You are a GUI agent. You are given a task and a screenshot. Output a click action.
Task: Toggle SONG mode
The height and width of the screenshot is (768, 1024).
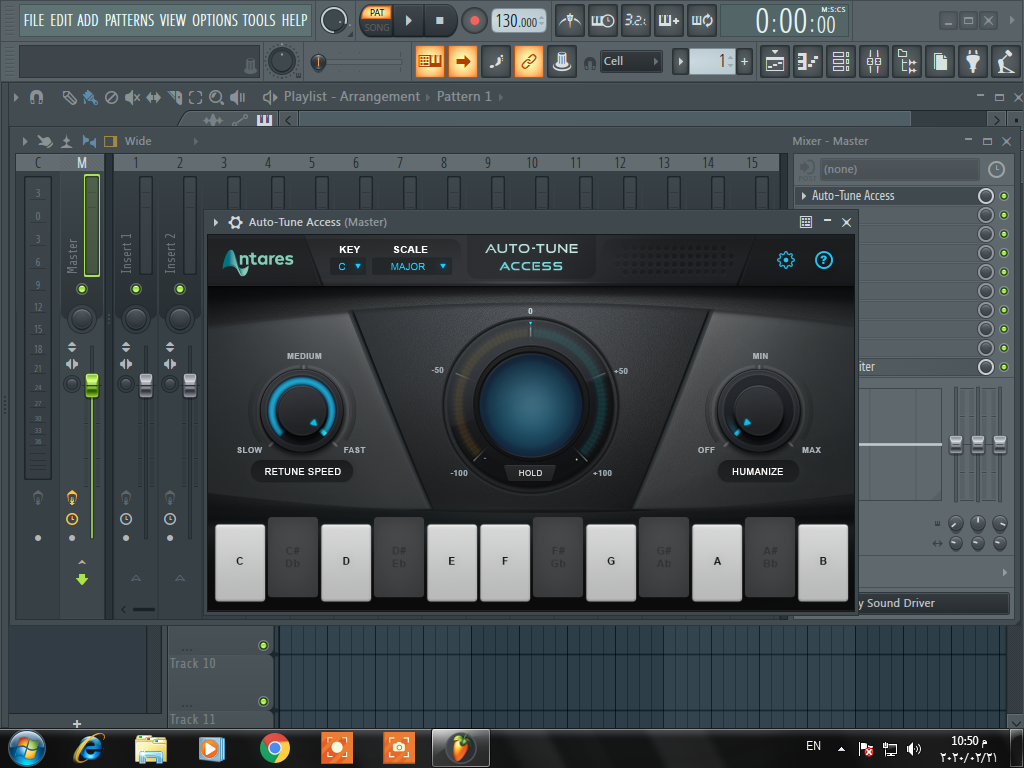[x=377, y=27]
